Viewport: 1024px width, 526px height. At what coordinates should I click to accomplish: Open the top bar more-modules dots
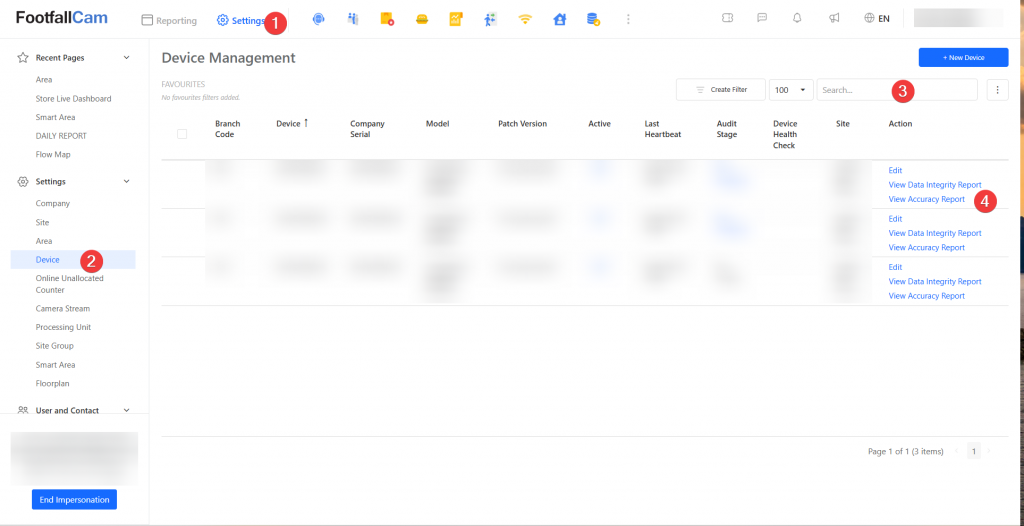(628, 20)
